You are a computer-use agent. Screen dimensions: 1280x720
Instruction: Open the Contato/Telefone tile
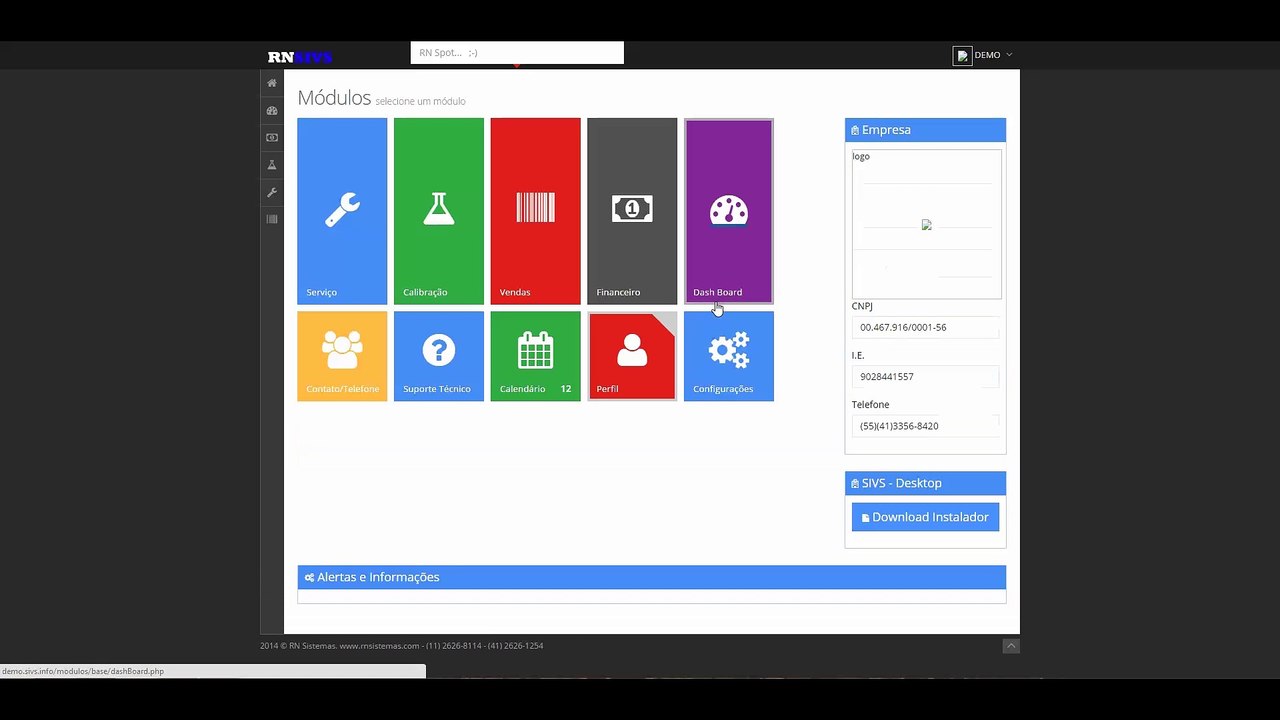click(342, 356)
